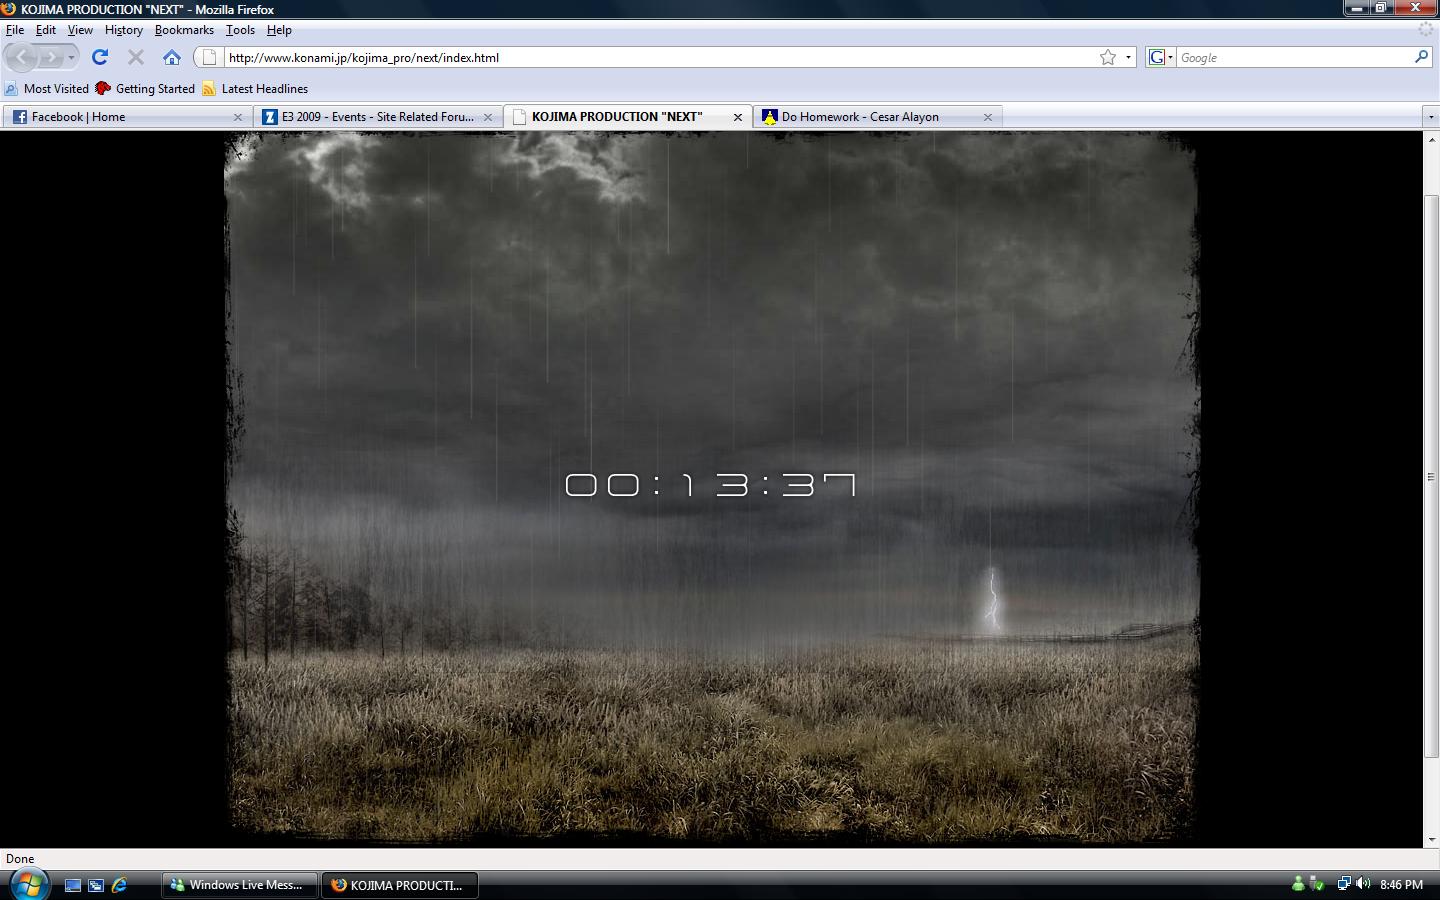Click the Google search input box

click(1294, 57)
